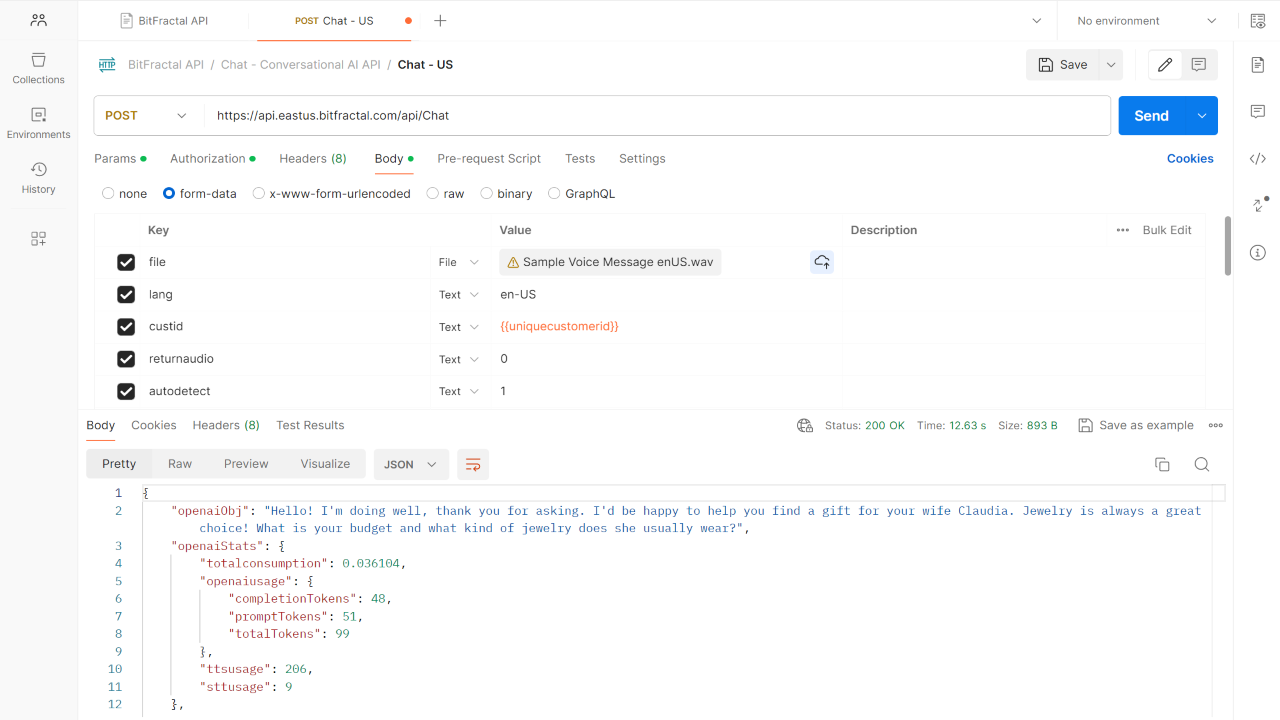Viewport: 1280px width, 720px height.
Task: Switch to the request Headers (8) tab
Action: point(313,158)
